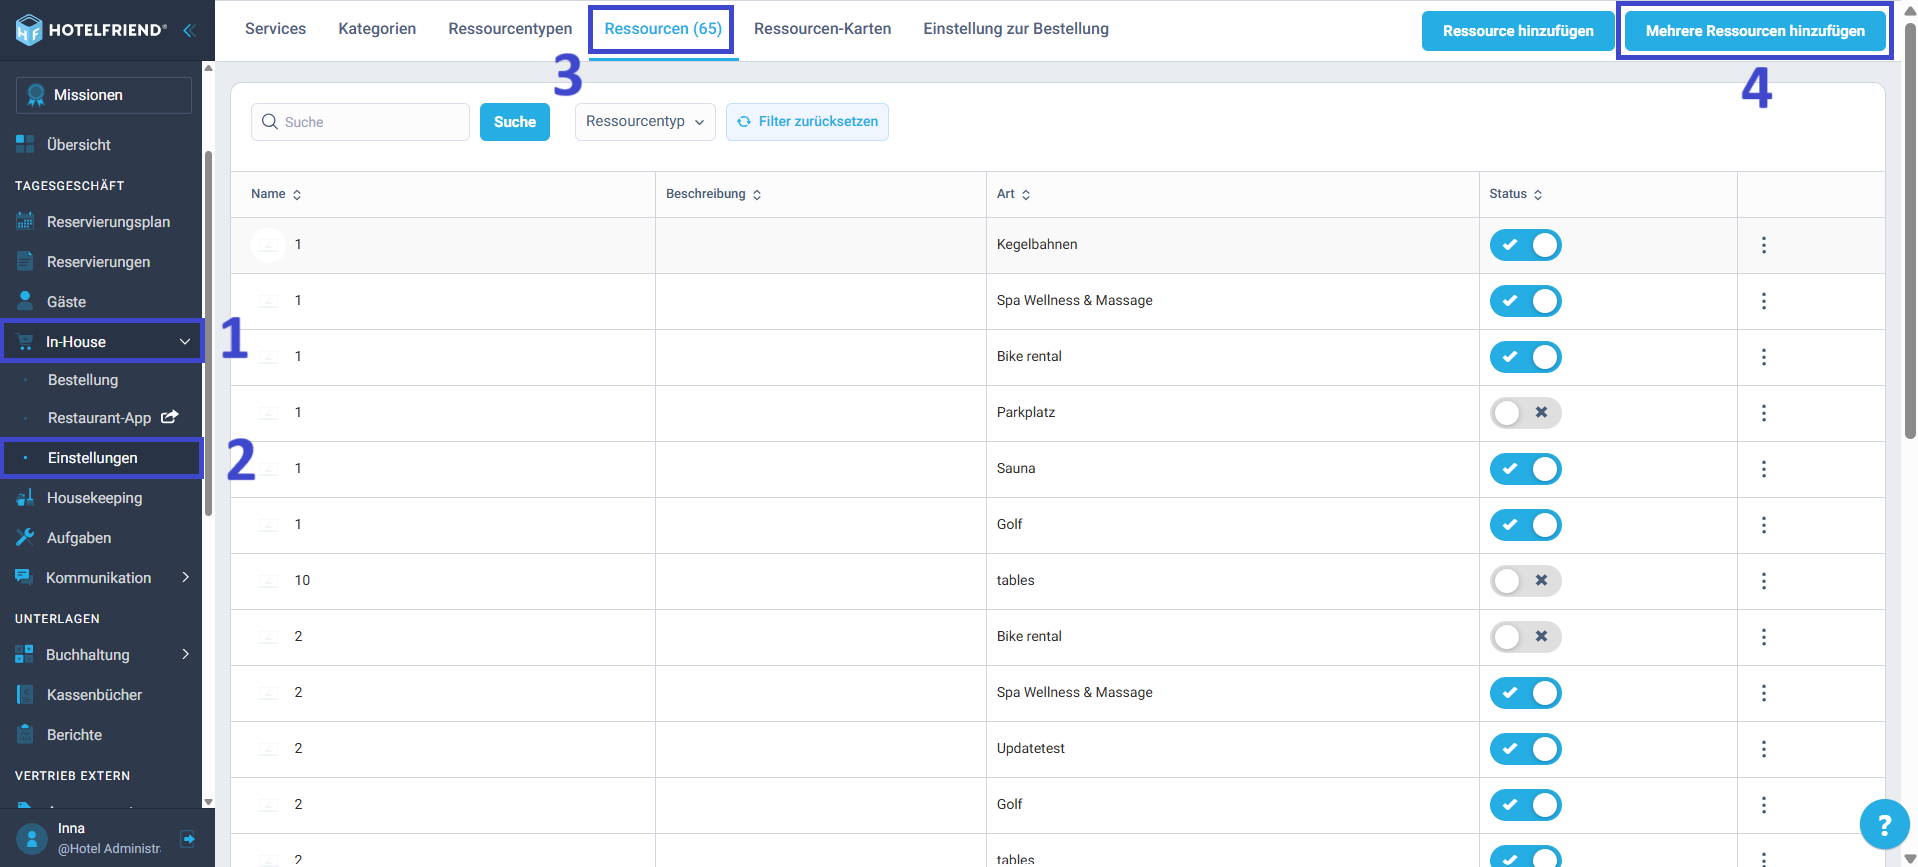1918x867 pixels.
Task: Reset filters with Filter zurücksetzen
Action: pyautogui.click(x=807, y=122)
